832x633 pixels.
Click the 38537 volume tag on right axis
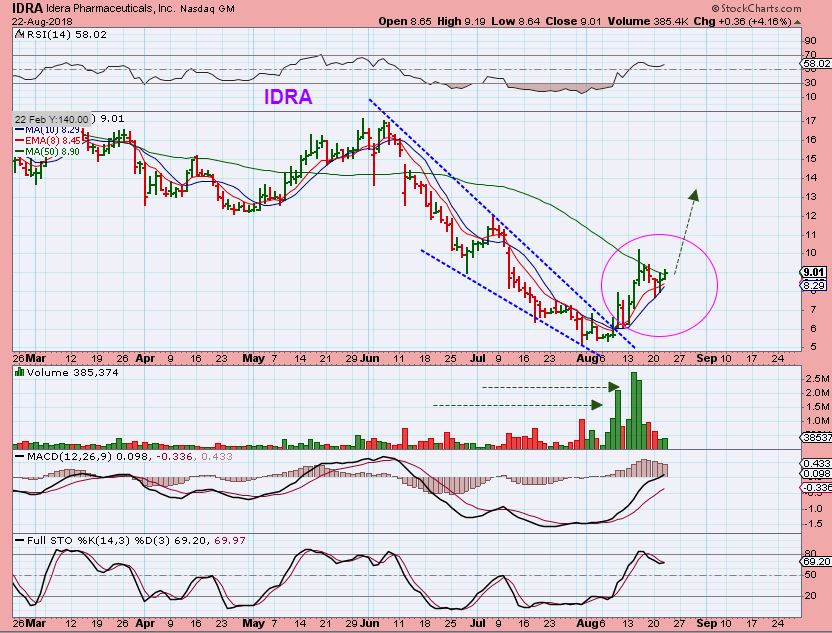click(816, 438)
